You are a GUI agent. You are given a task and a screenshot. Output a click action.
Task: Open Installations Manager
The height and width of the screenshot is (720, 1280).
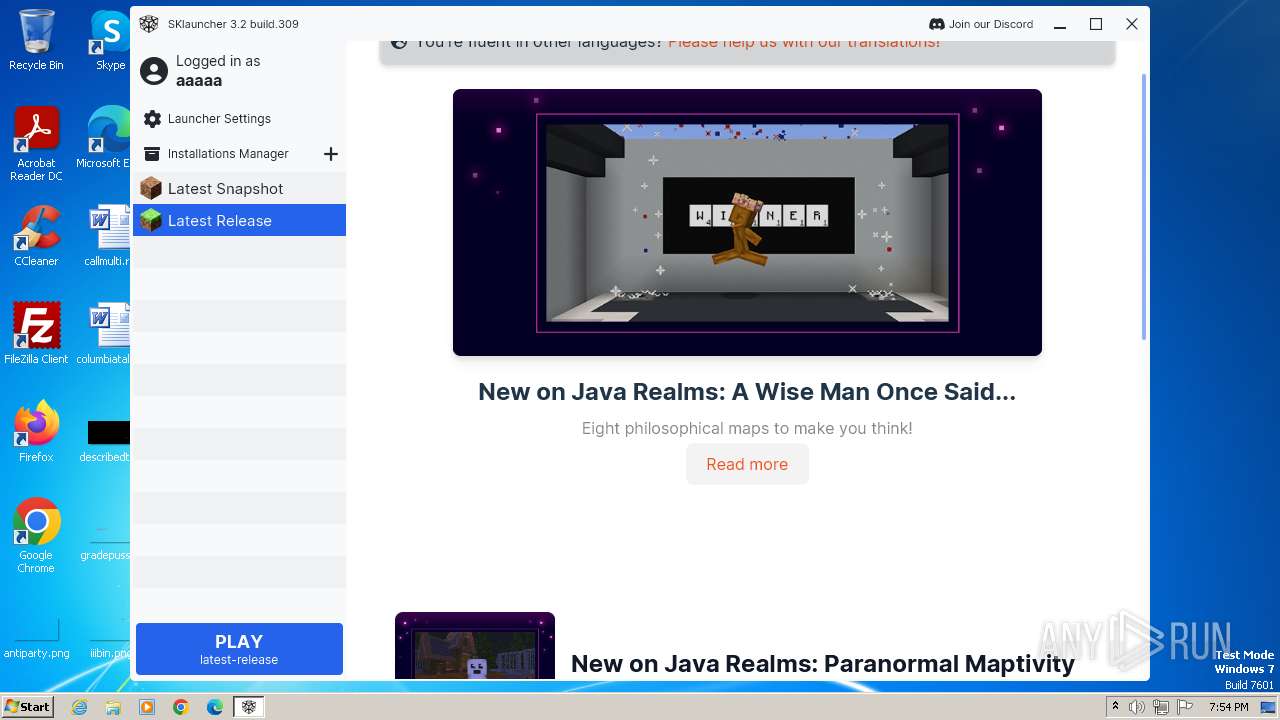click(x=228, y=154)
